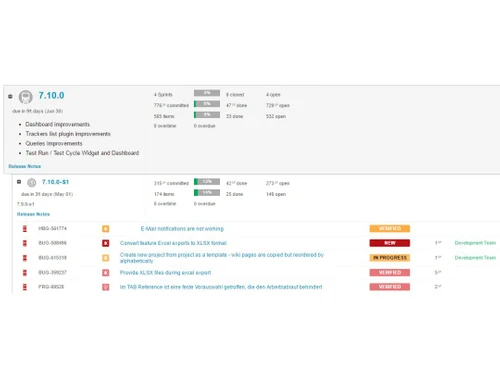Click orange type icon of Create new project item
The height and width of the screenshot is (375, 500).
pyautogui.click(x=106, y=258)
